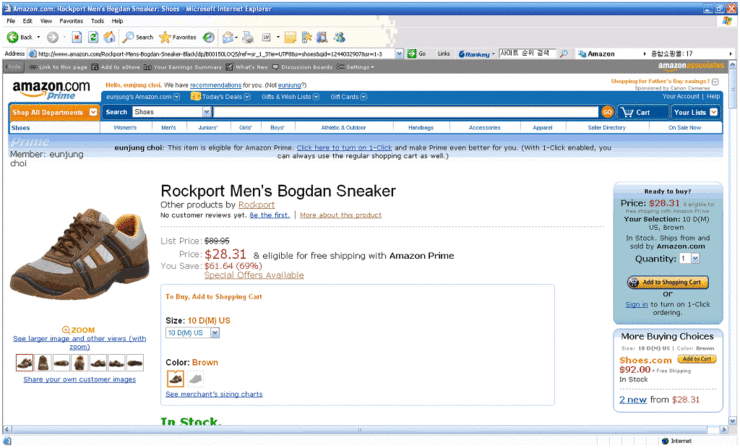Expand the "Today's Deals" dropdown arrow
740x448 pixels.
coord(246,97)
